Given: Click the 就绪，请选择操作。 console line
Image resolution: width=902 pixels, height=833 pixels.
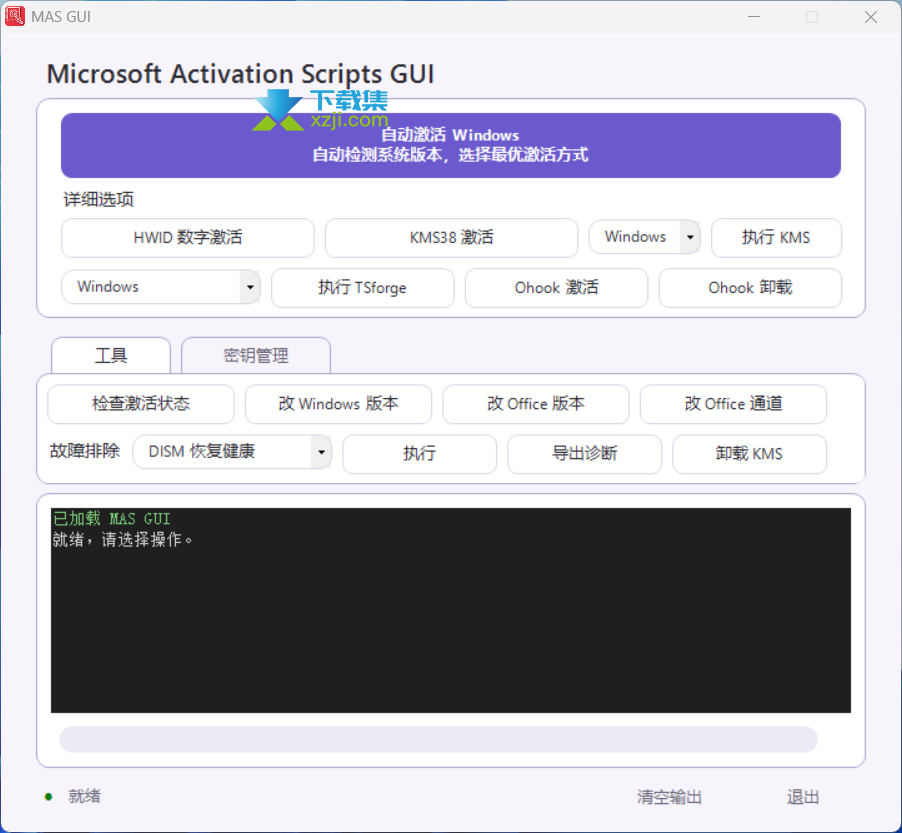Looking at the screenshot, I should (123, 540).
